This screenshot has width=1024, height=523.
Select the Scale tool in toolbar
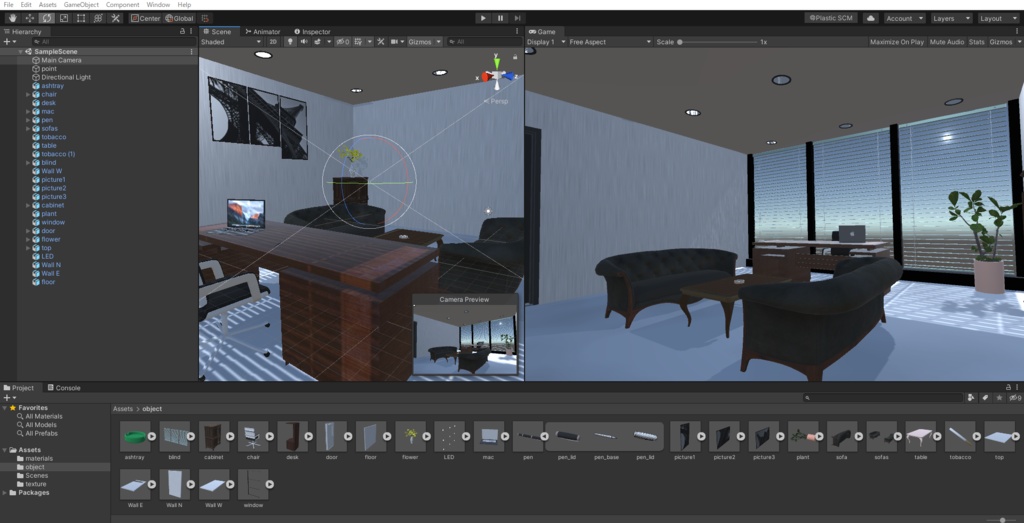coord(64,18)
